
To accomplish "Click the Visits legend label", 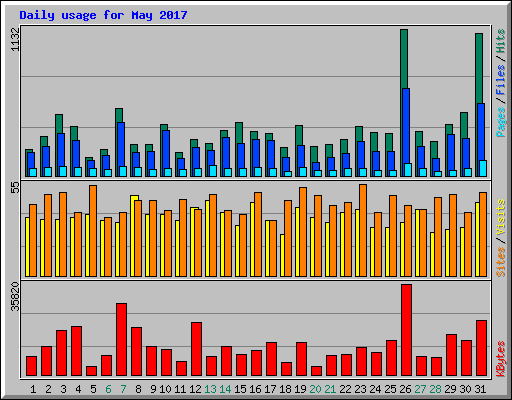I will pyautogui.click(x=501, y=217).
